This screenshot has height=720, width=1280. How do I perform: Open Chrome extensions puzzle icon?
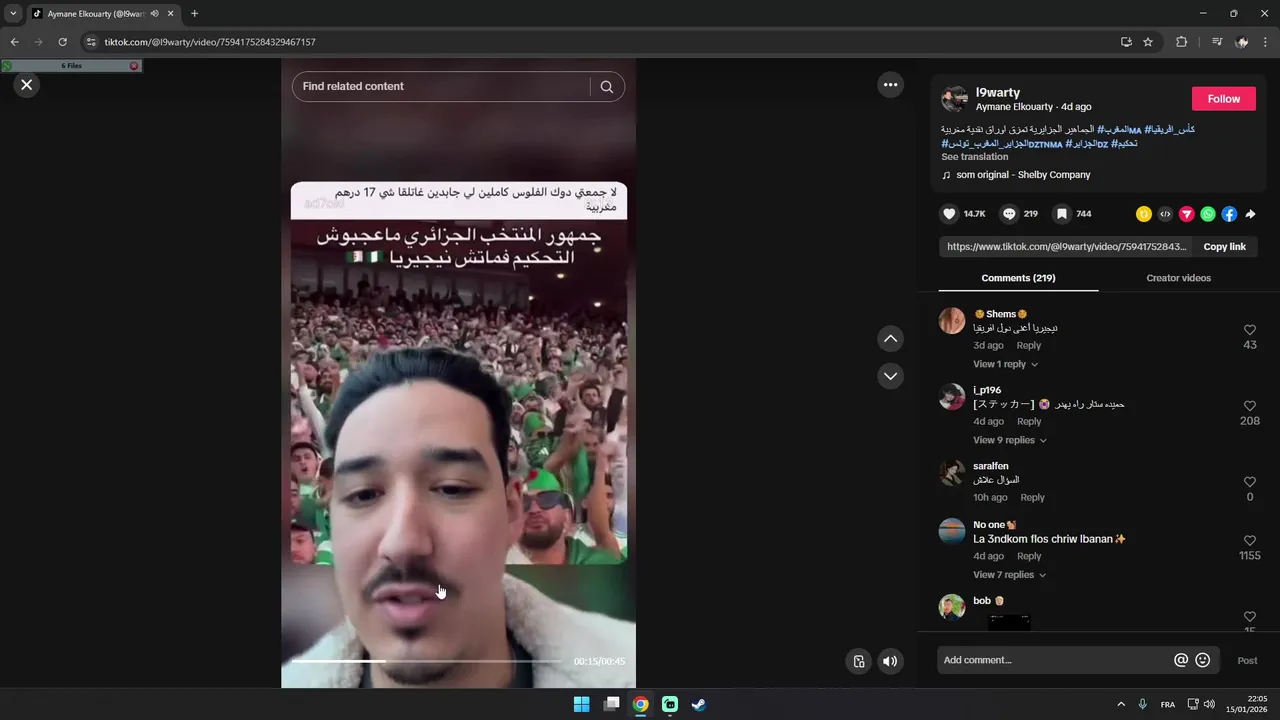1182,42
